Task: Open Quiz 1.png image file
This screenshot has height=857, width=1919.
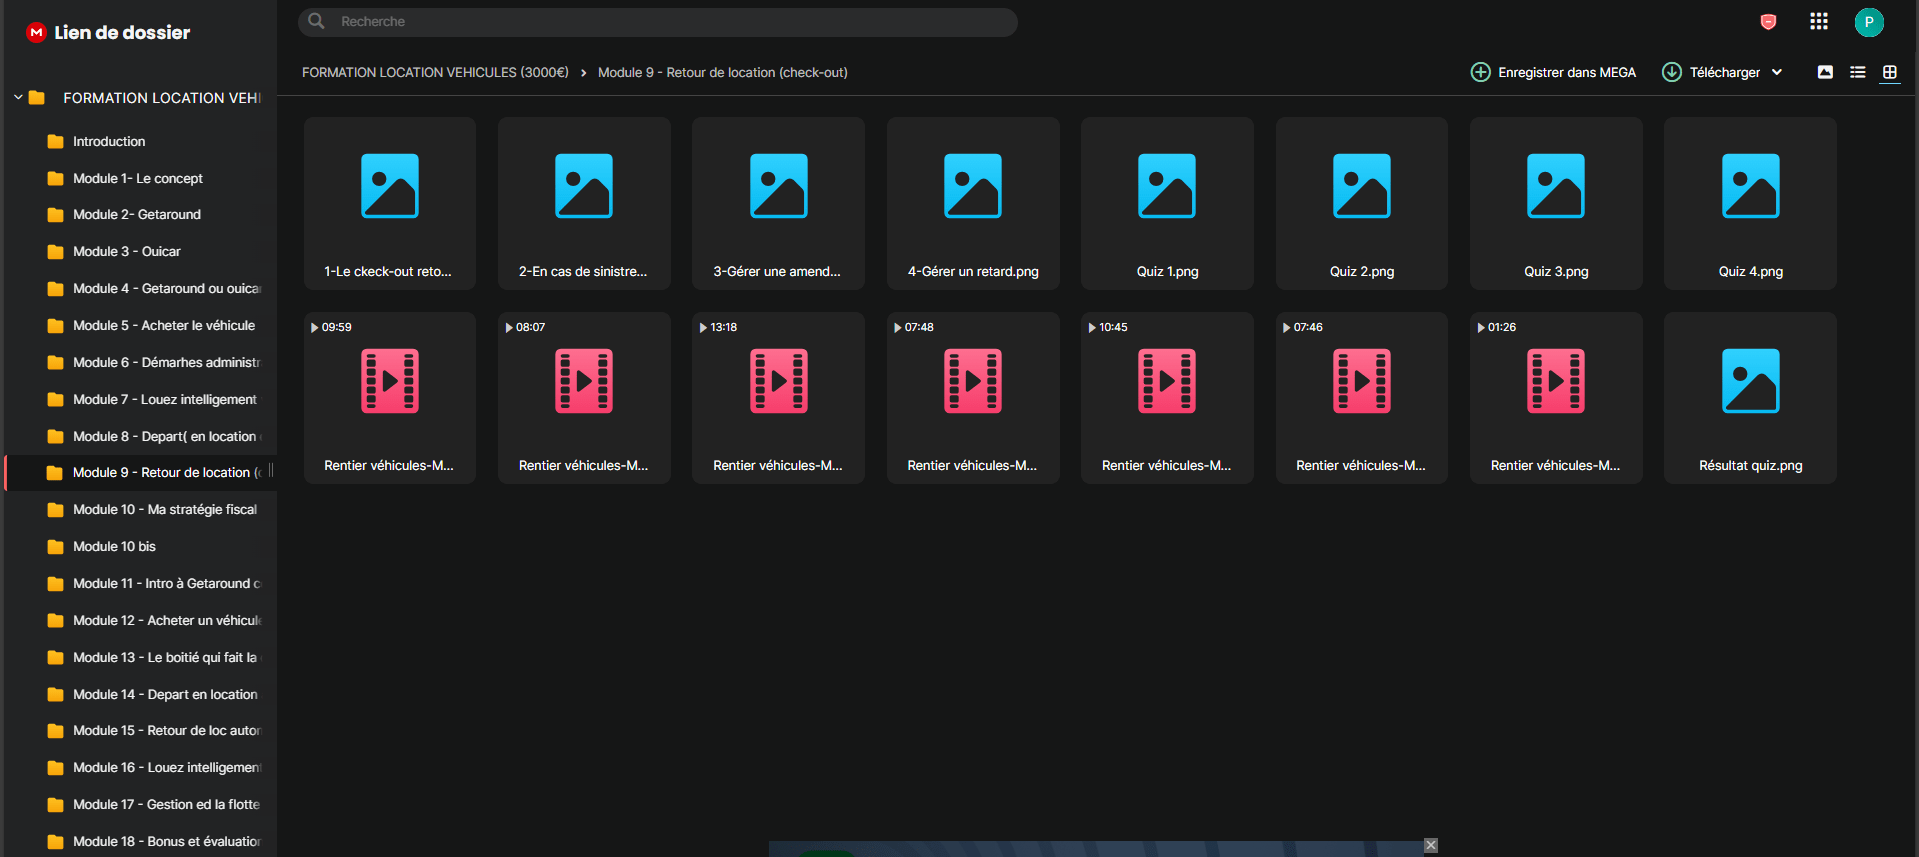Action: (1167, 203)
